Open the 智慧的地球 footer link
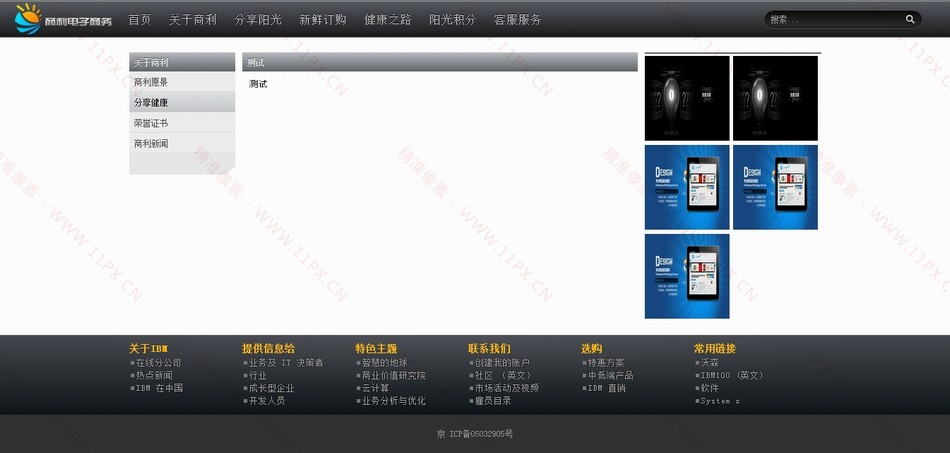This screenshot has width=950, height=453. point(385,363)
